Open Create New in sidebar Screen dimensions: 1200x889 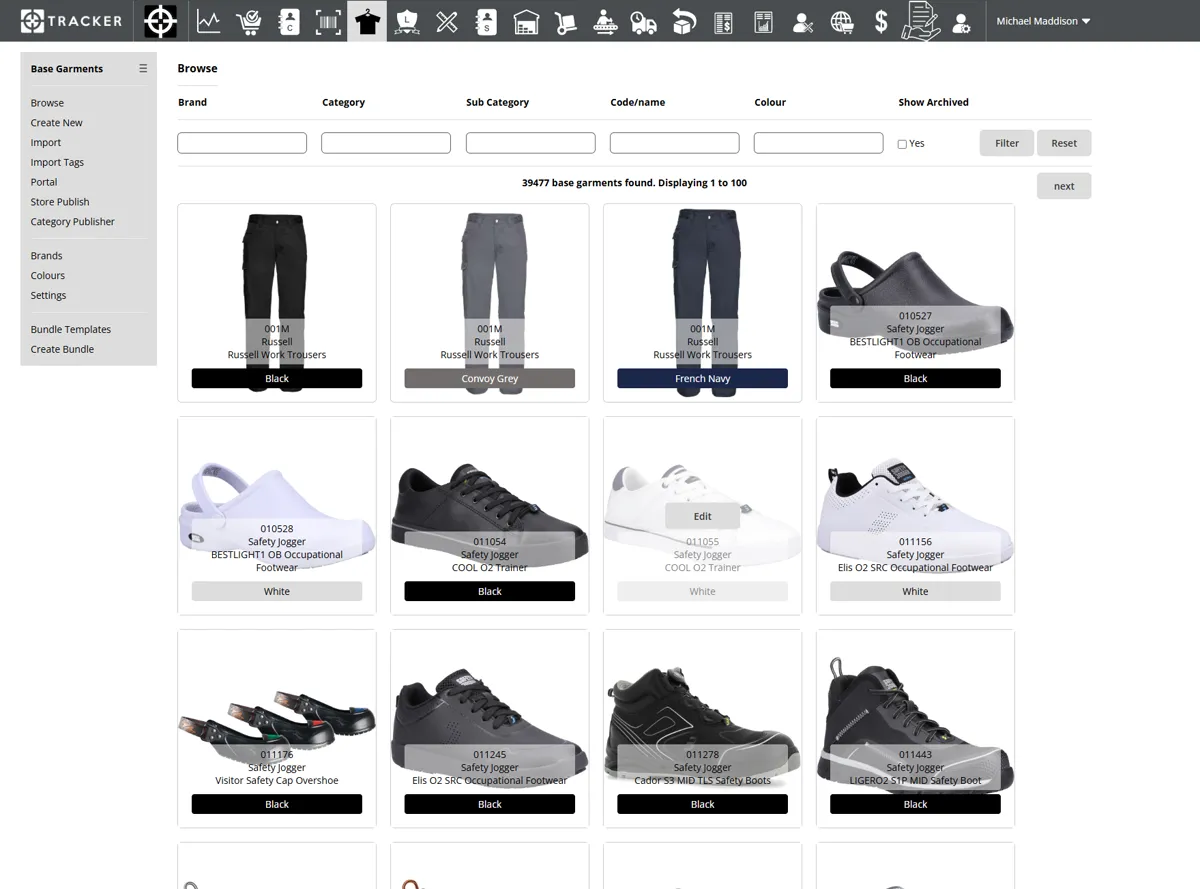click(x=57, y=123)
